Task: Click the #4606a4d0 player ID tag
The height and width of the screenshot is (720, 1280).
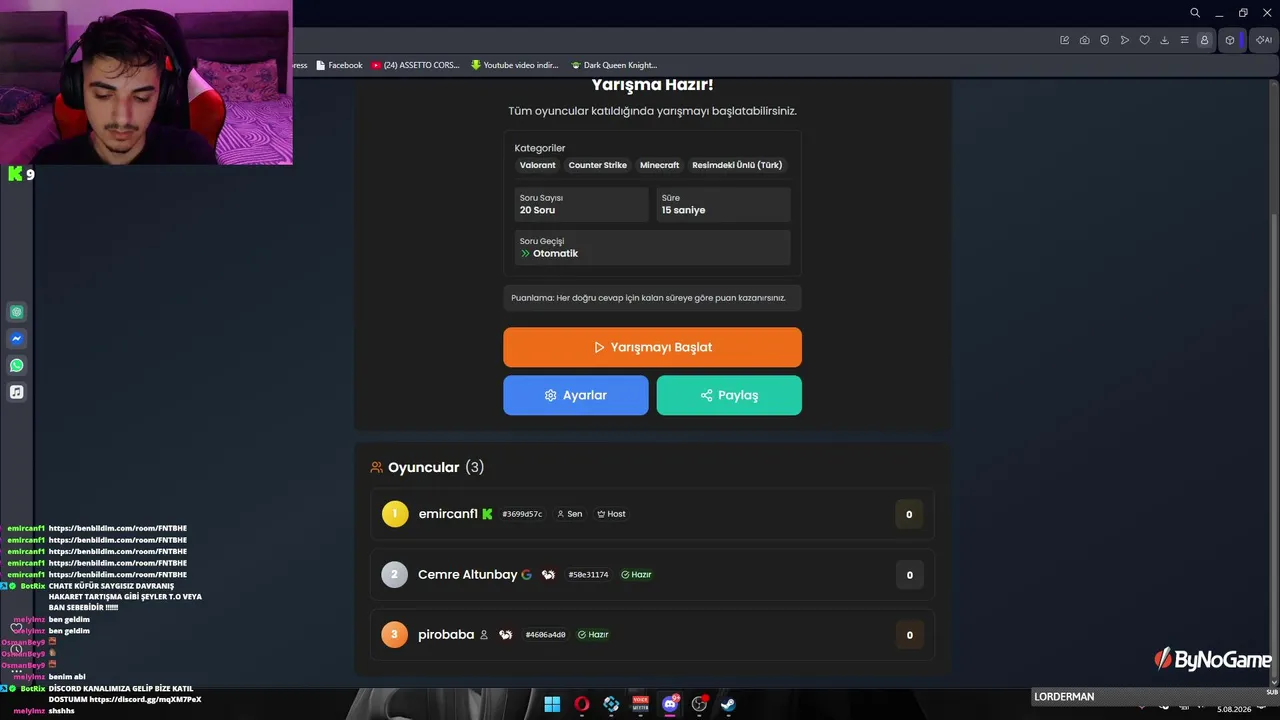Action: click(545, 635)
